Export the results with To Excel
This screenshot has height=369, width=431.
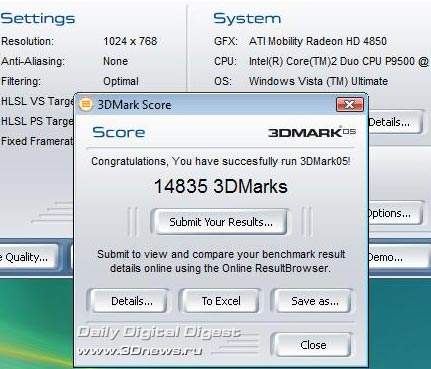[221, 301]
